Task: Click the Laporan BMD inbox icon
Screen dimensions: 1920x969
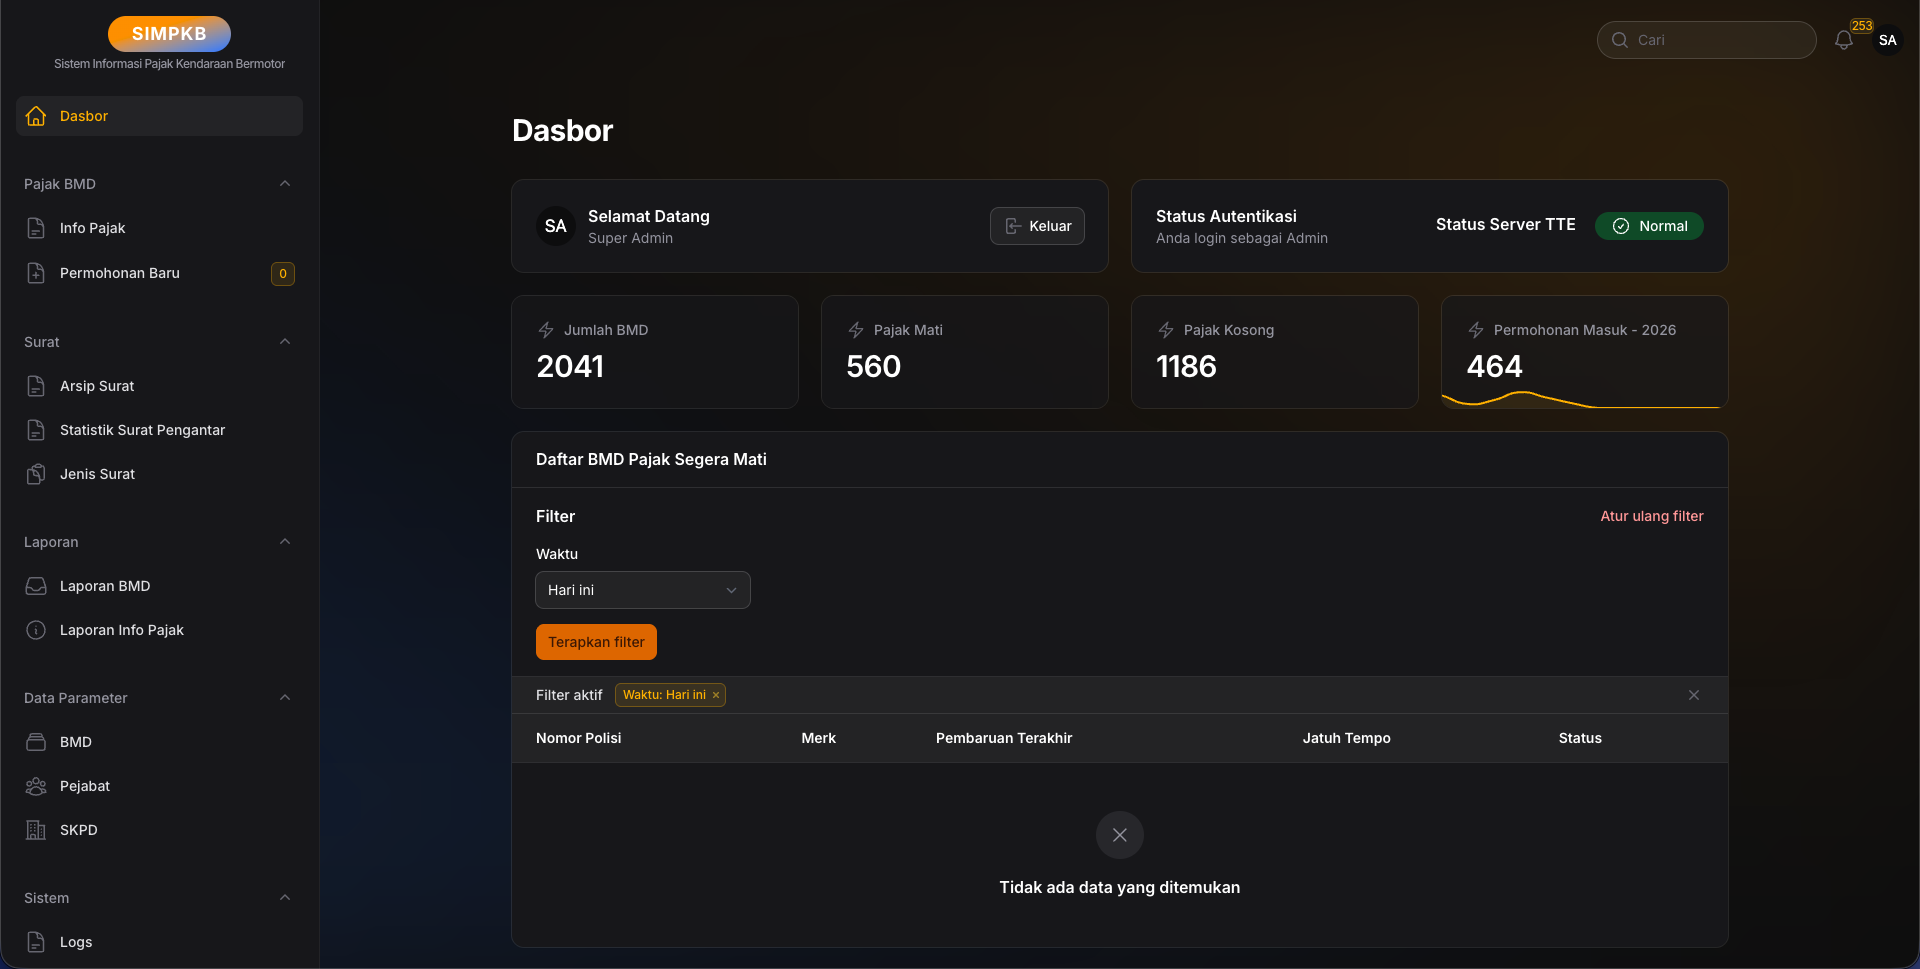Action: pyautogui.click(x=36, y=586)
